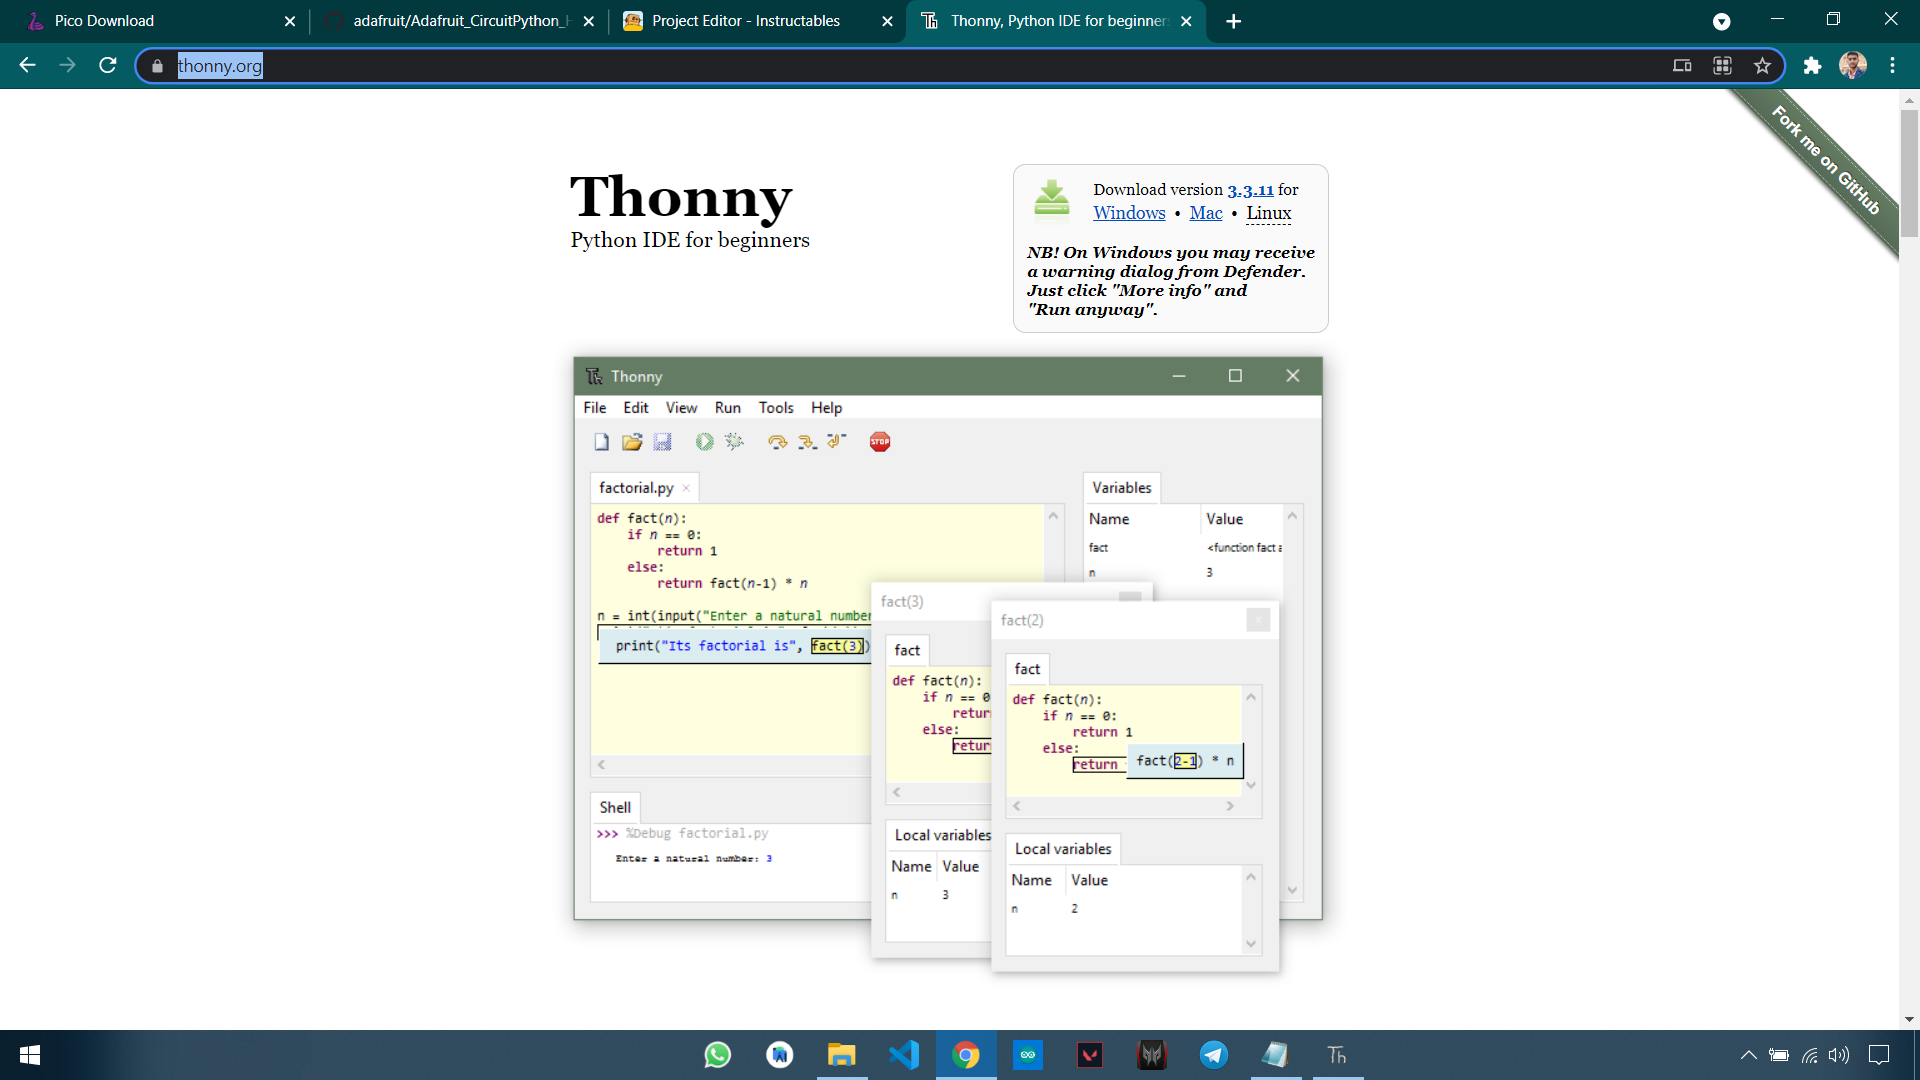Switch to the adafruit CircuitPython tab
Screen dimensions: 1920x1080
[x=460, y=21]
